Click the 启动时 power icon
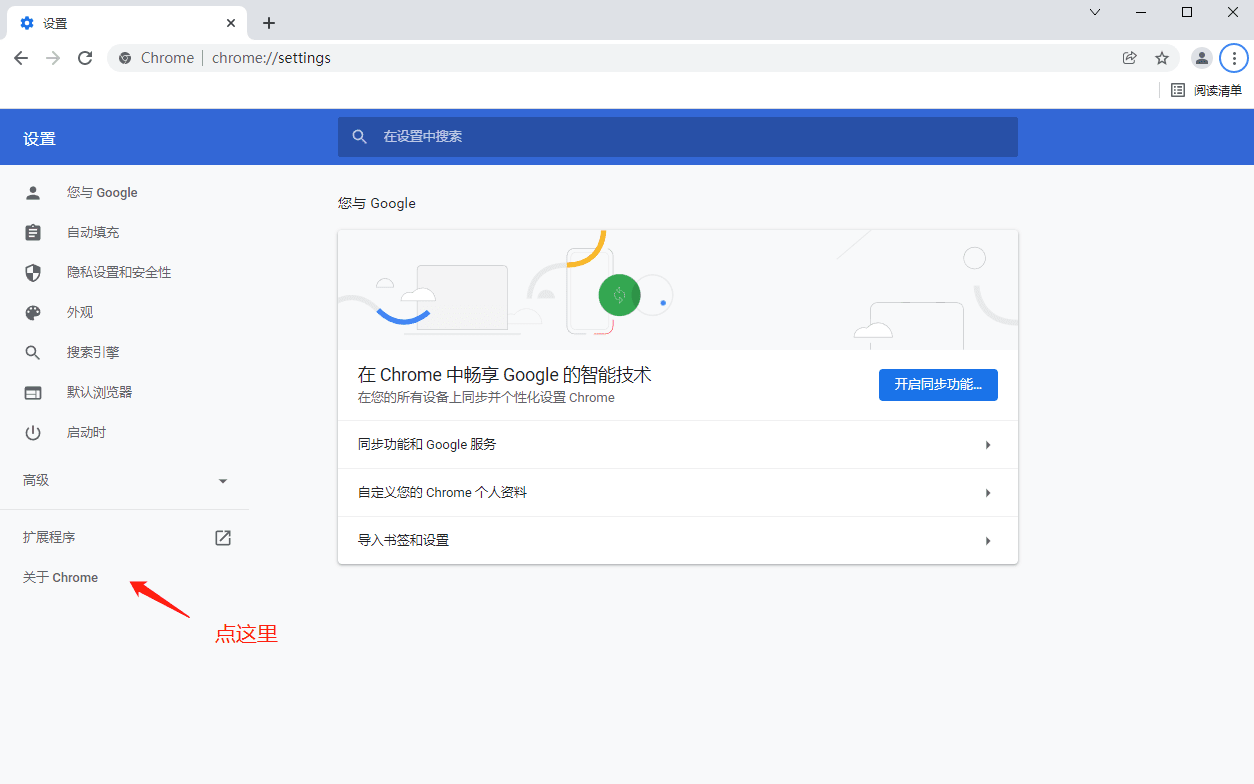Image resolution: width=1254 pixels, height=784 pixels. tap(33, 432)
